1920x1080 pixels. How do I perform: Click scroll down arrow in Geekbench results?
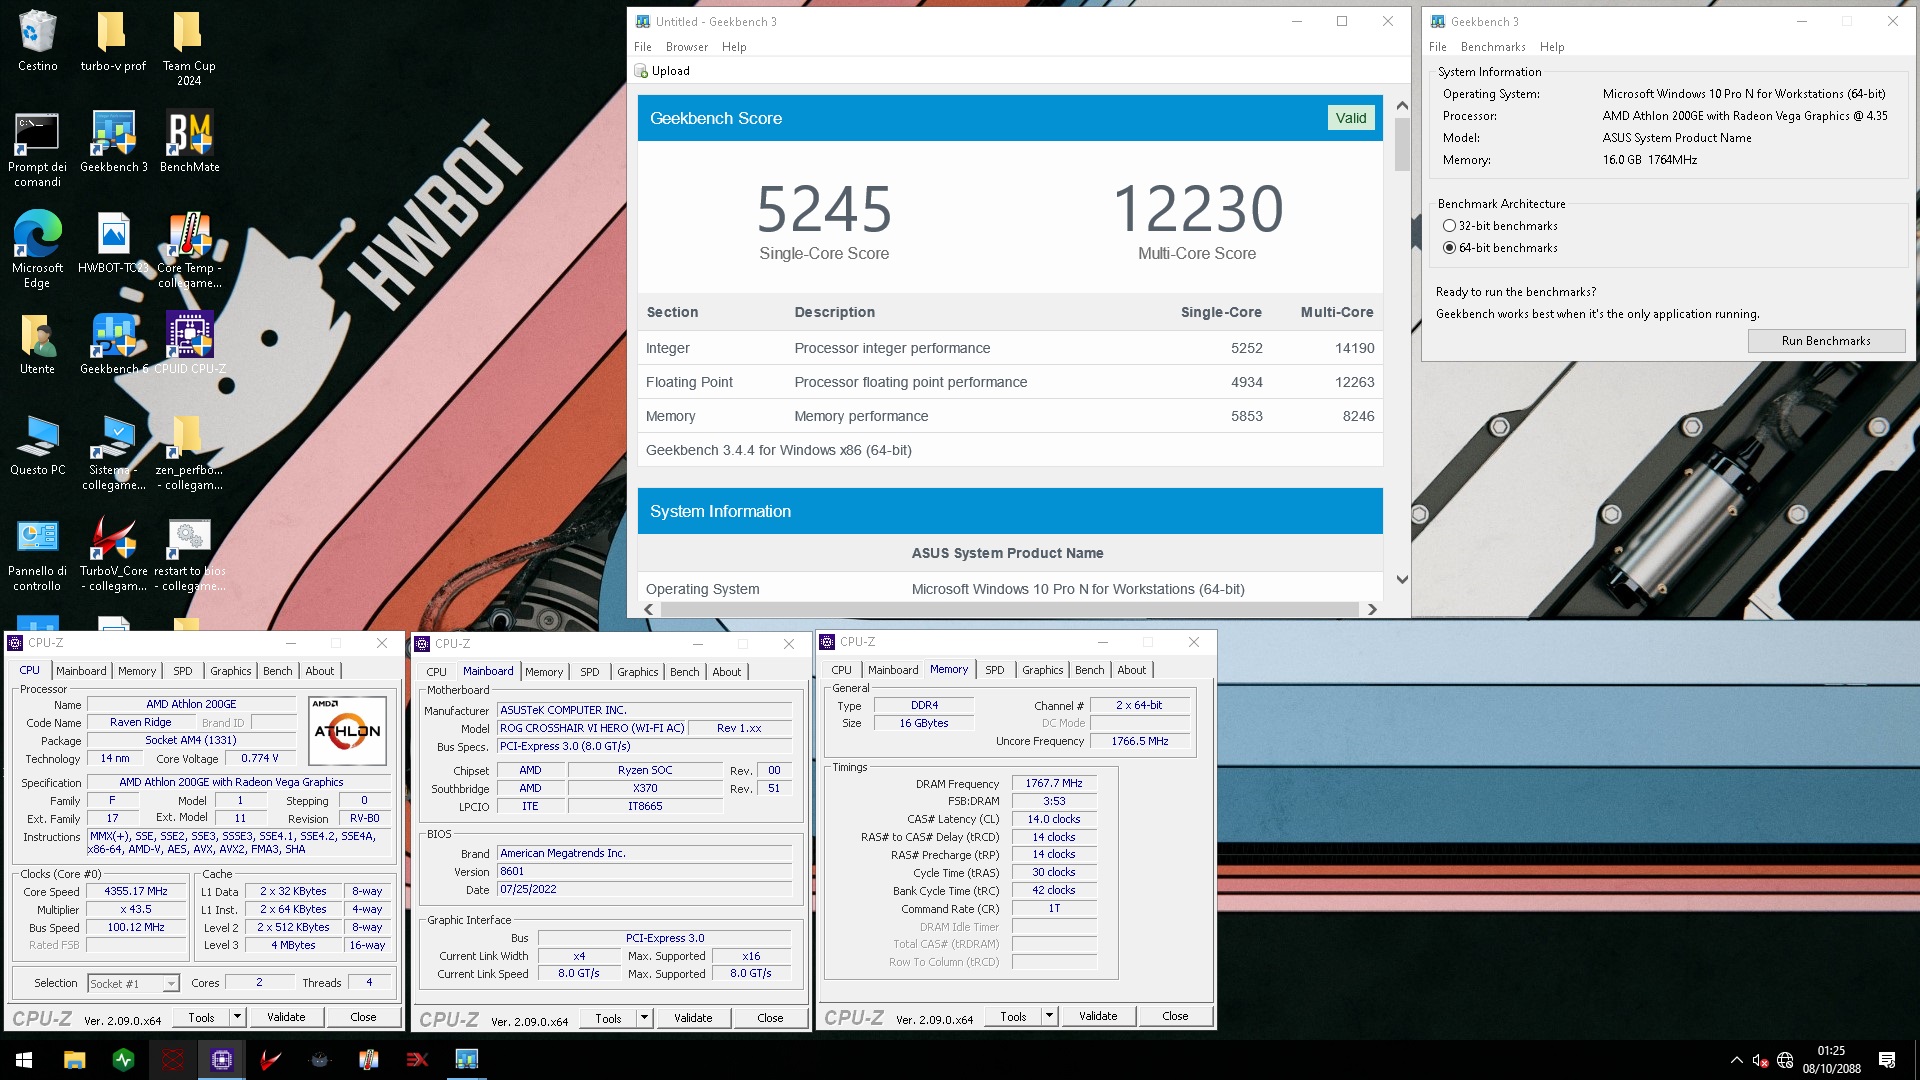(1402, 579)
